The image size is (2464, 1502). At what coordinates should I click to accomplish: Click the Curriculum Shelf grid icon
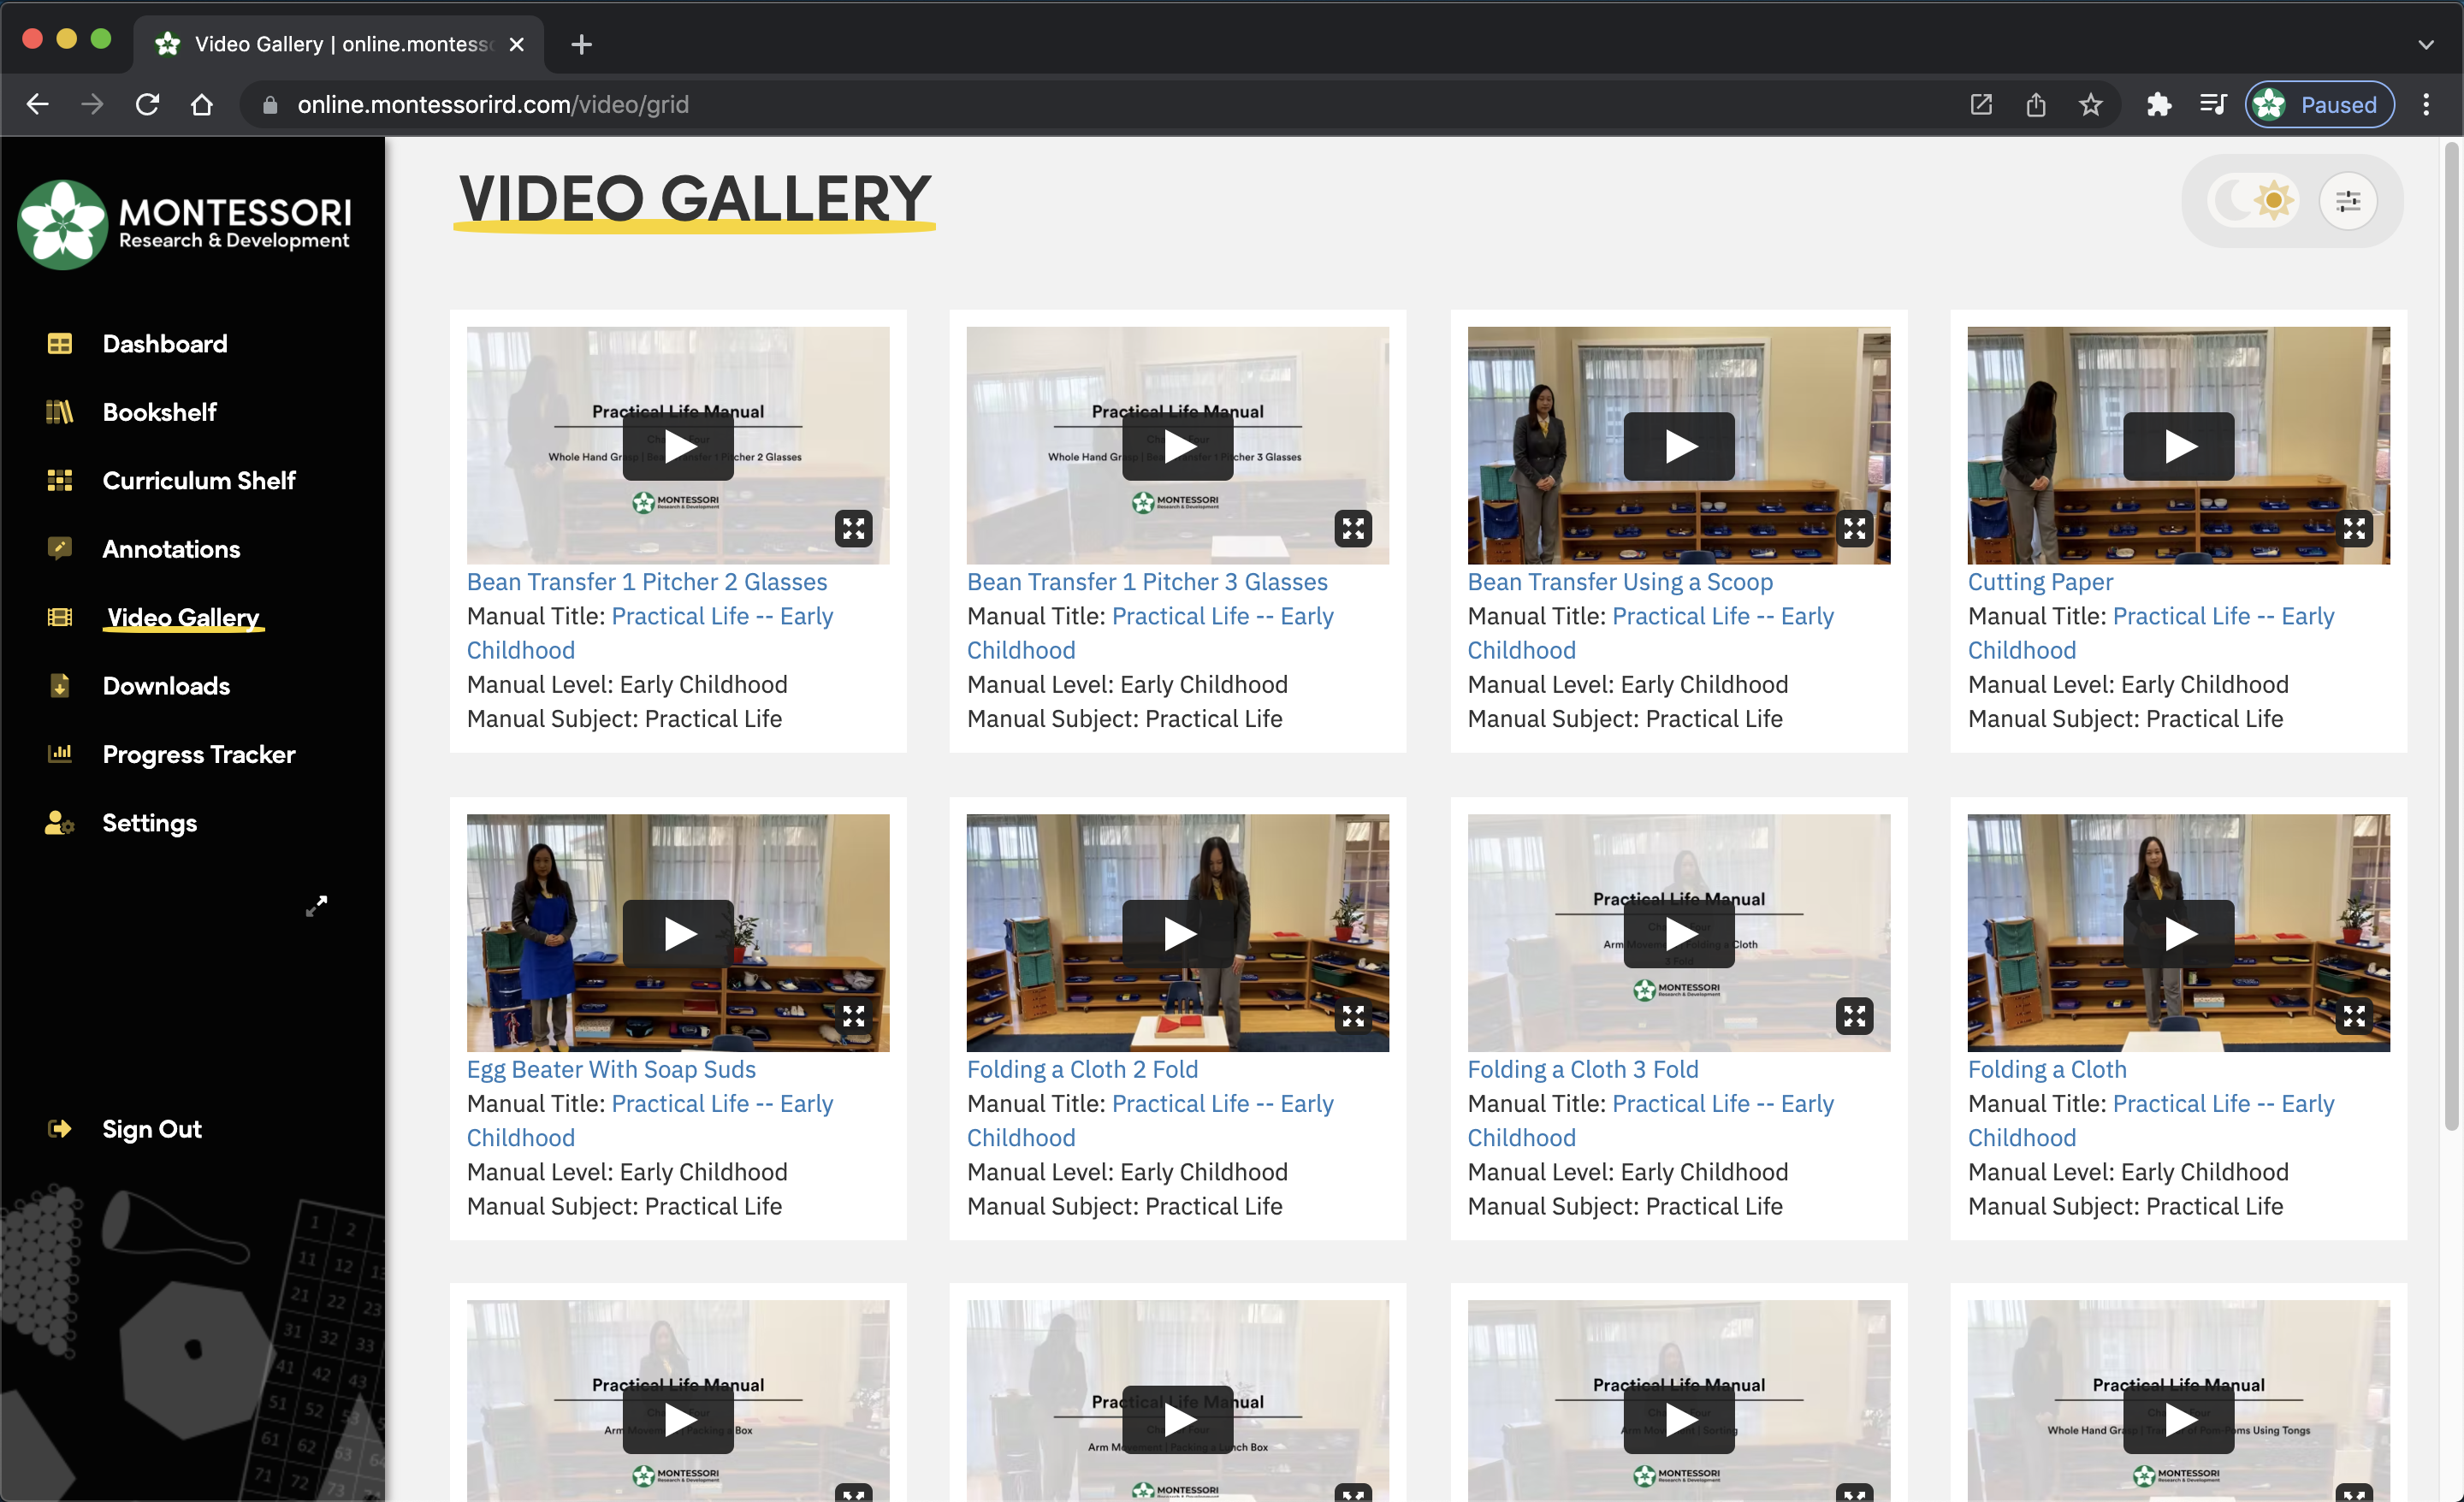click(60, 481)
